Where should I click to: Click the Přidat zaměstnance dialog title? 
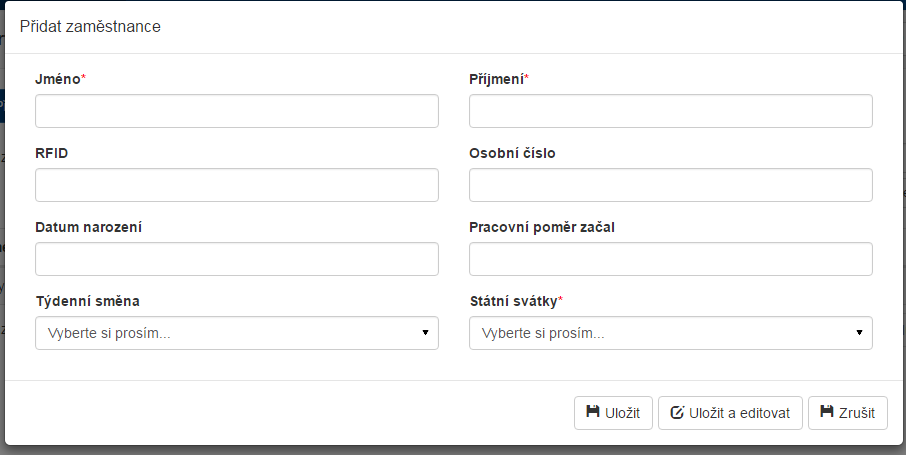[x=90, y=27]
